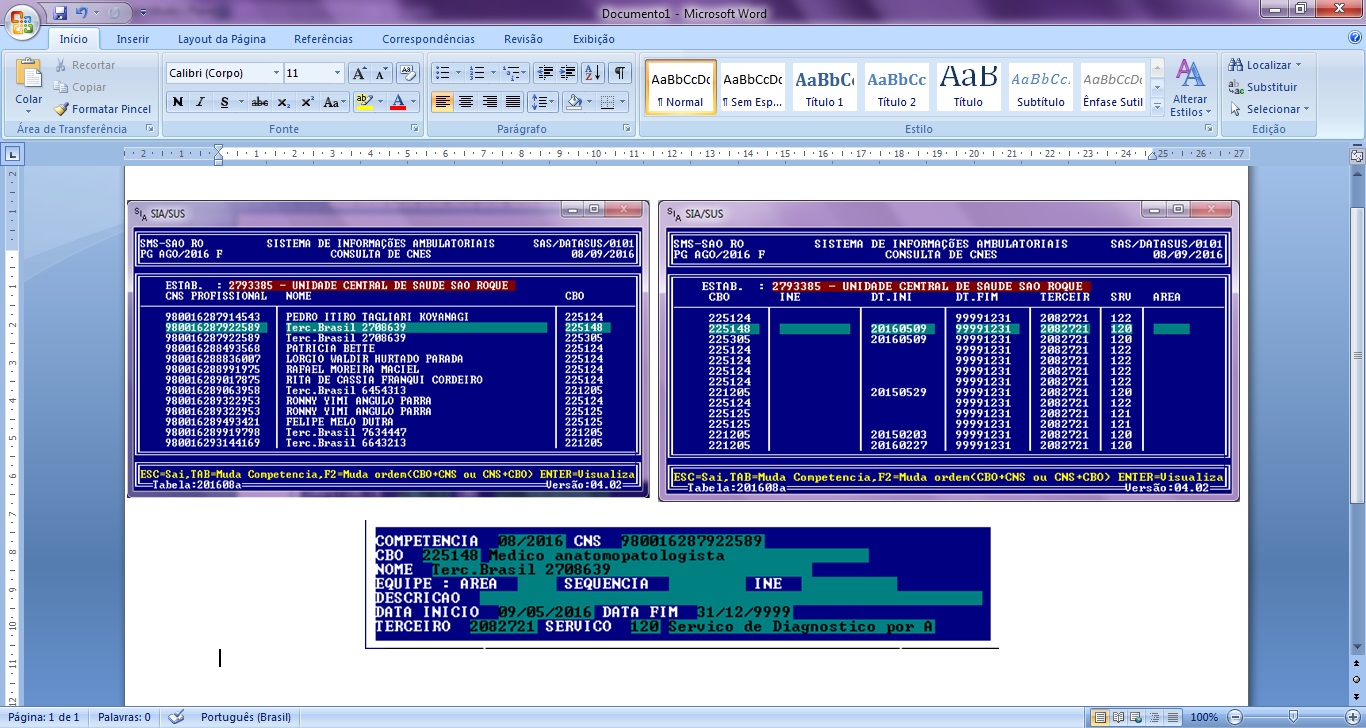This screenshot has height=728, width=1366.
Task: Open the text highlight color dropdown arrow
Action: coord(381,102)
